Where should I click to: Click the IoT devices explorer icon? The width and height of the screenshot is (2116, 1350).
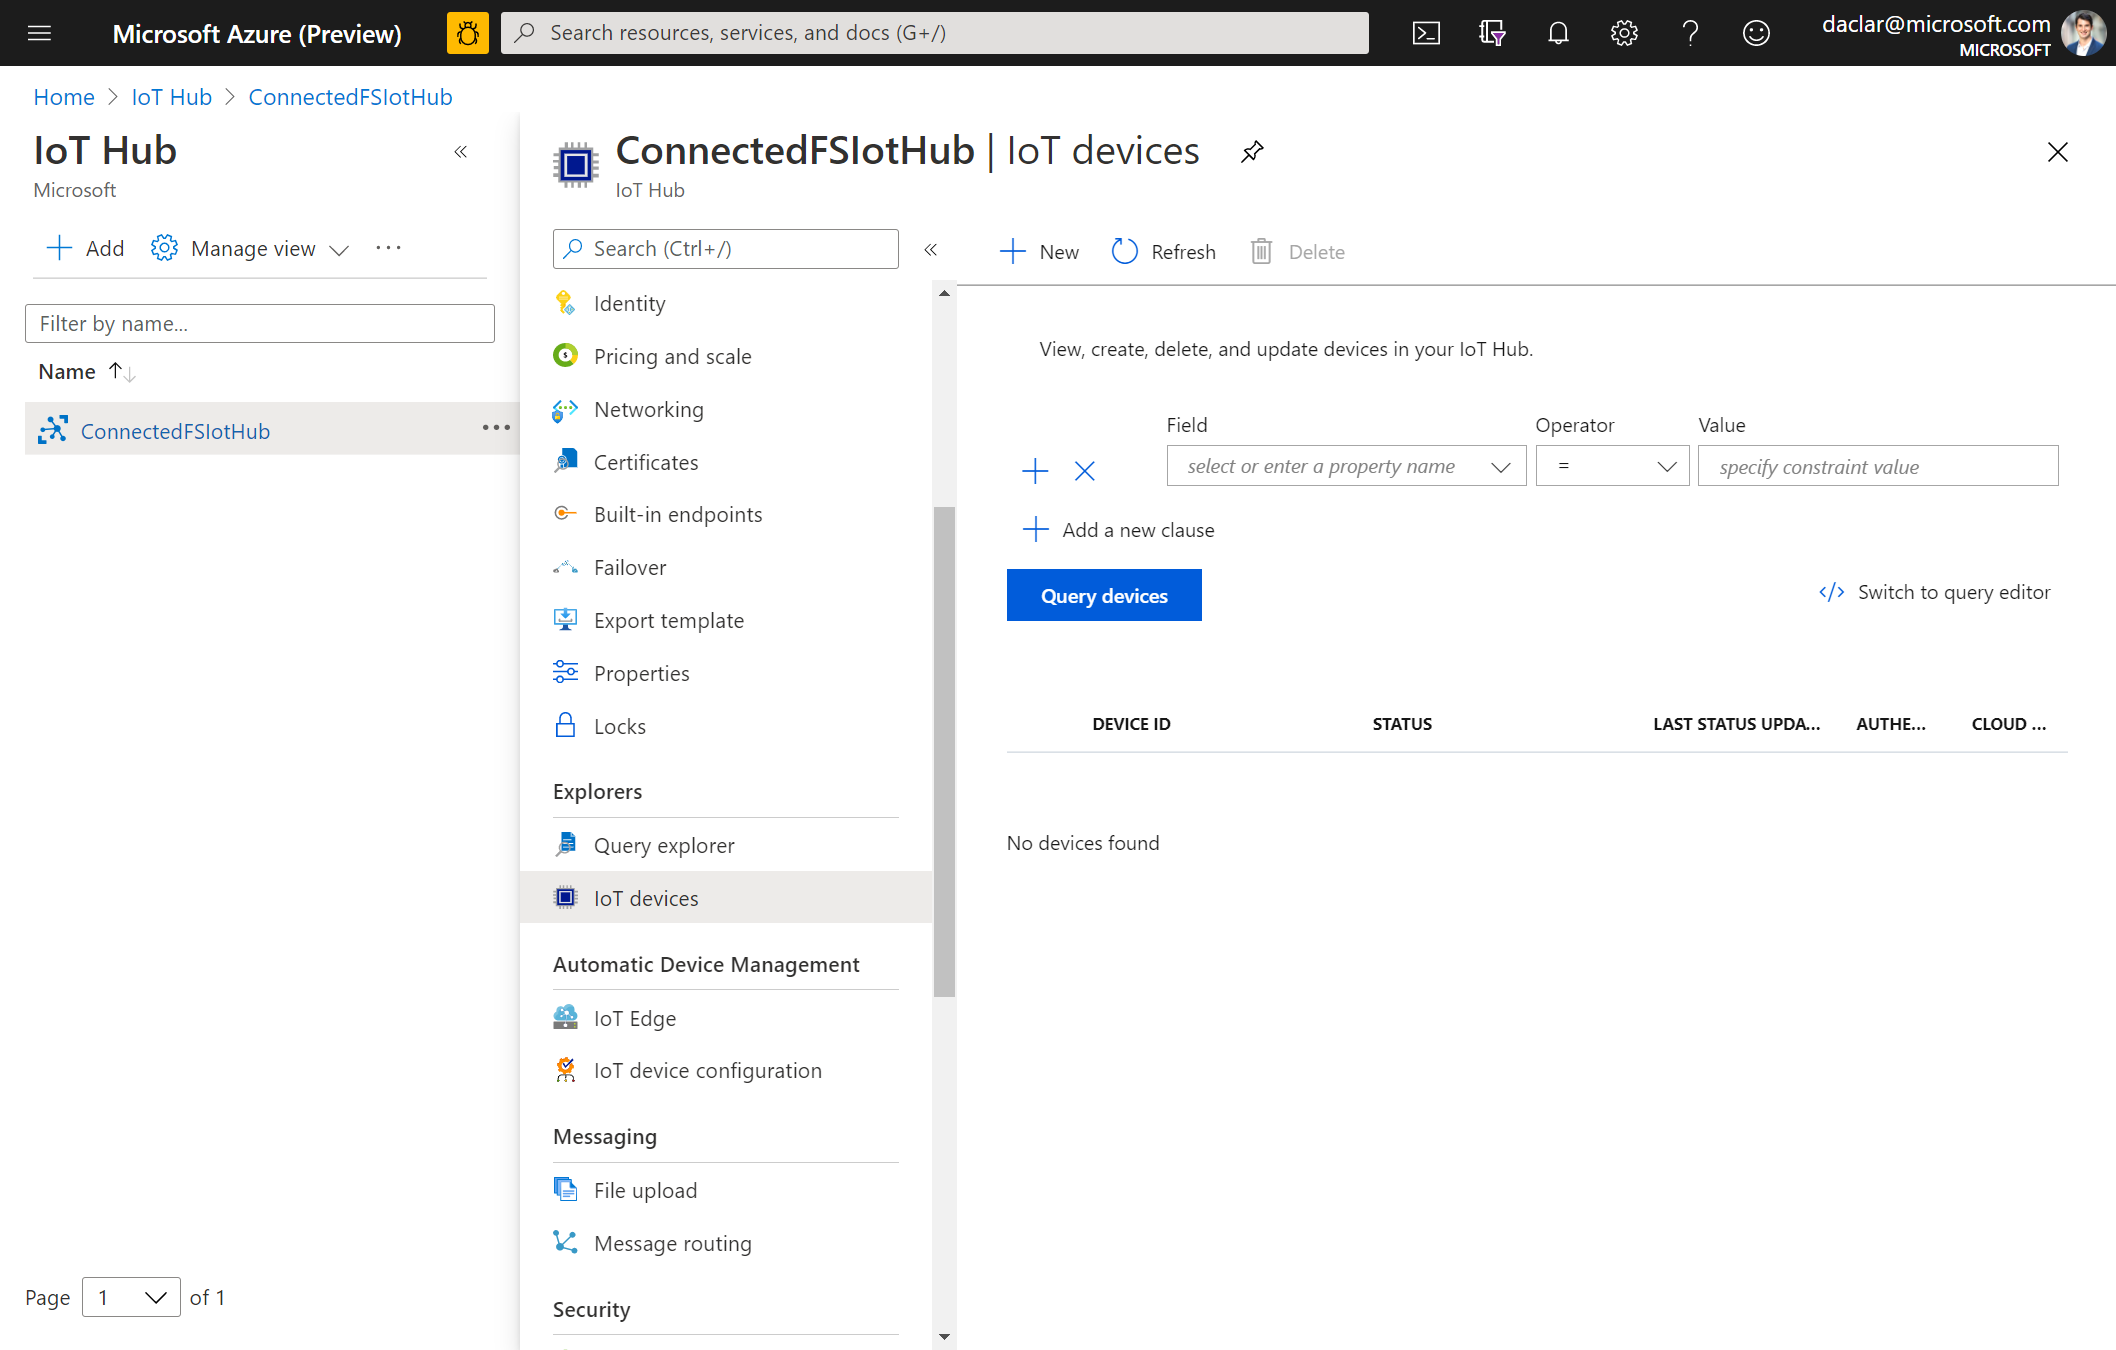click(566, 896)
